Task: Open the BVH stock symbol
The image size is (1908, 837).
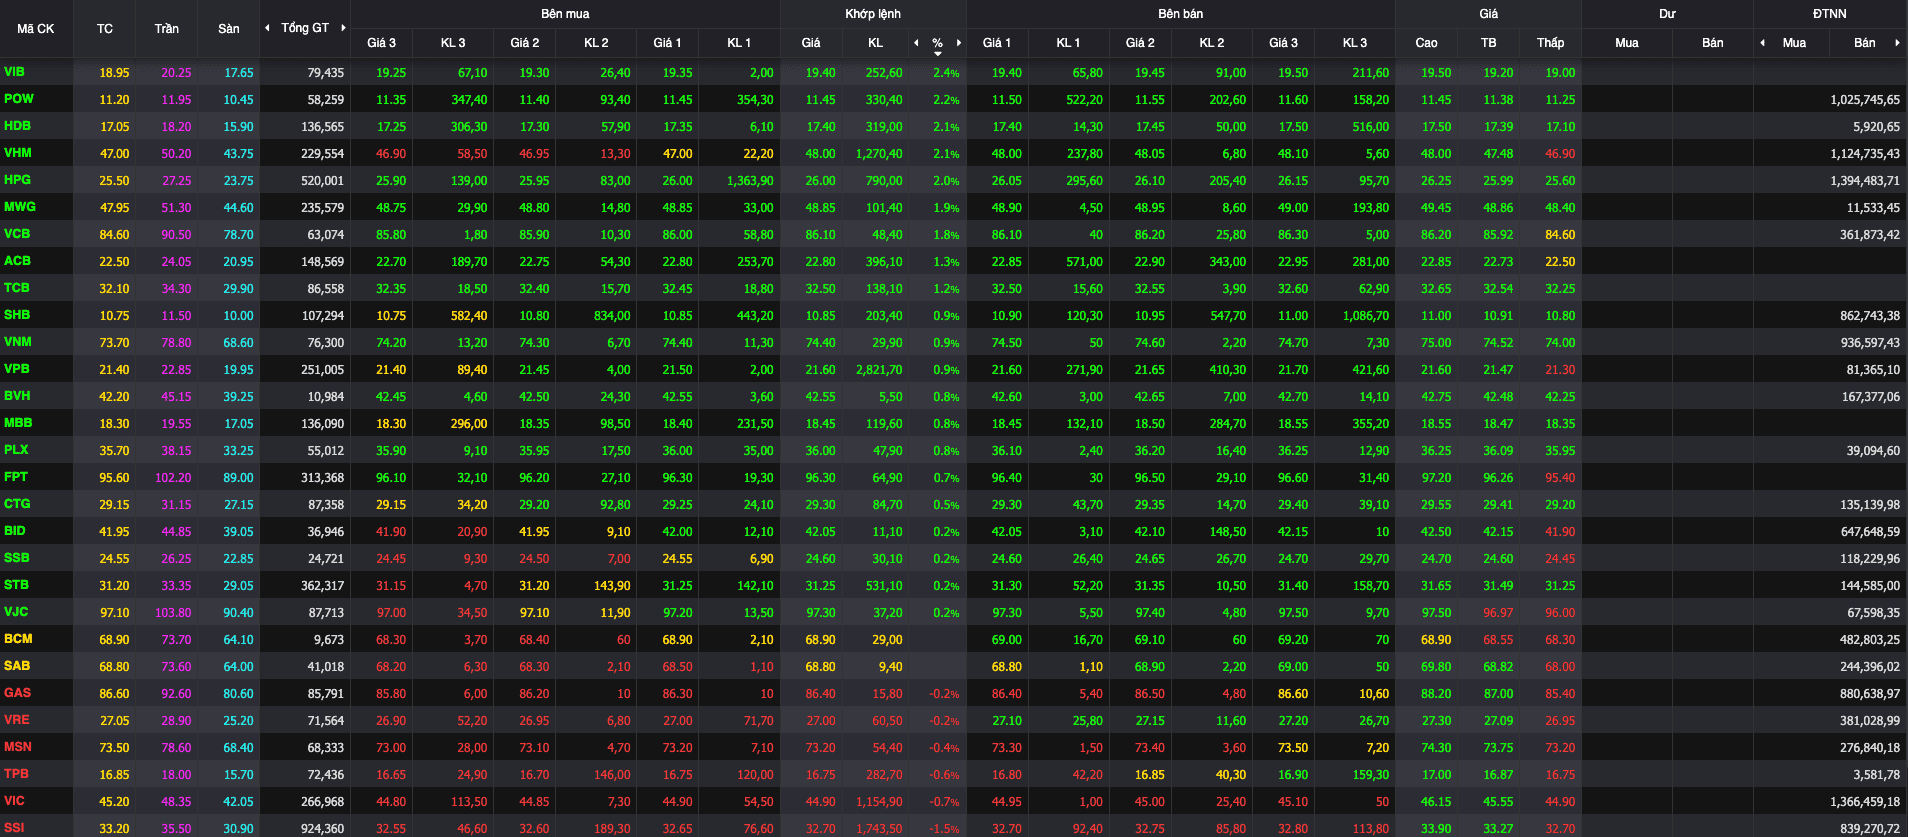Action: pyautogui.click(x=17, y=396)
